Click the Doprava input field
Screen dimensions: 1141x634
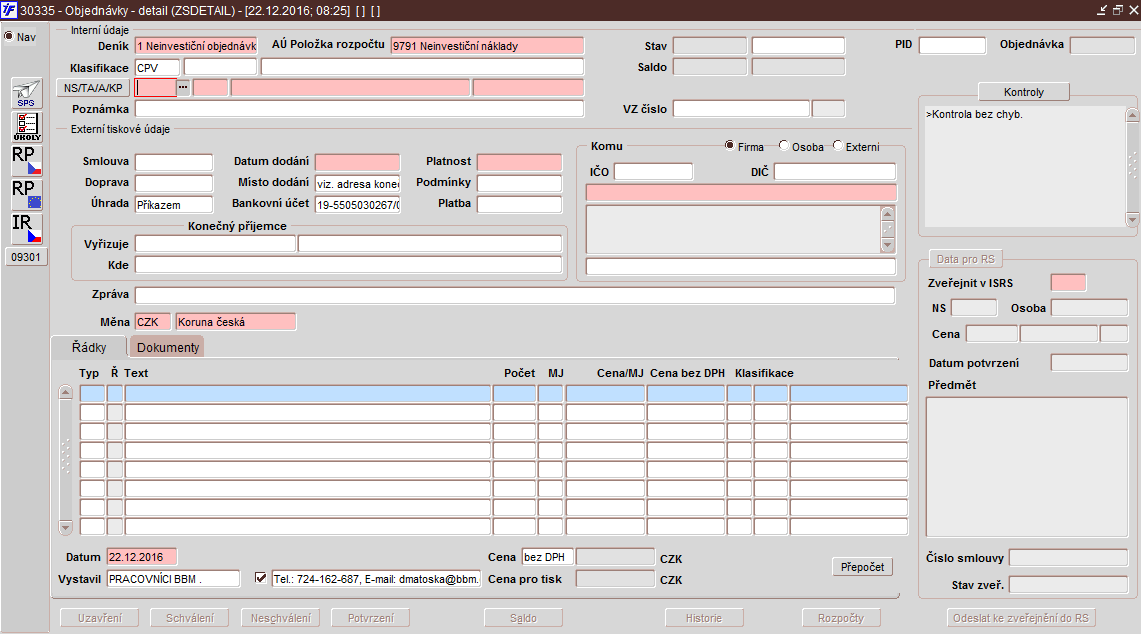pyautogui.click(x=174, y=183)
